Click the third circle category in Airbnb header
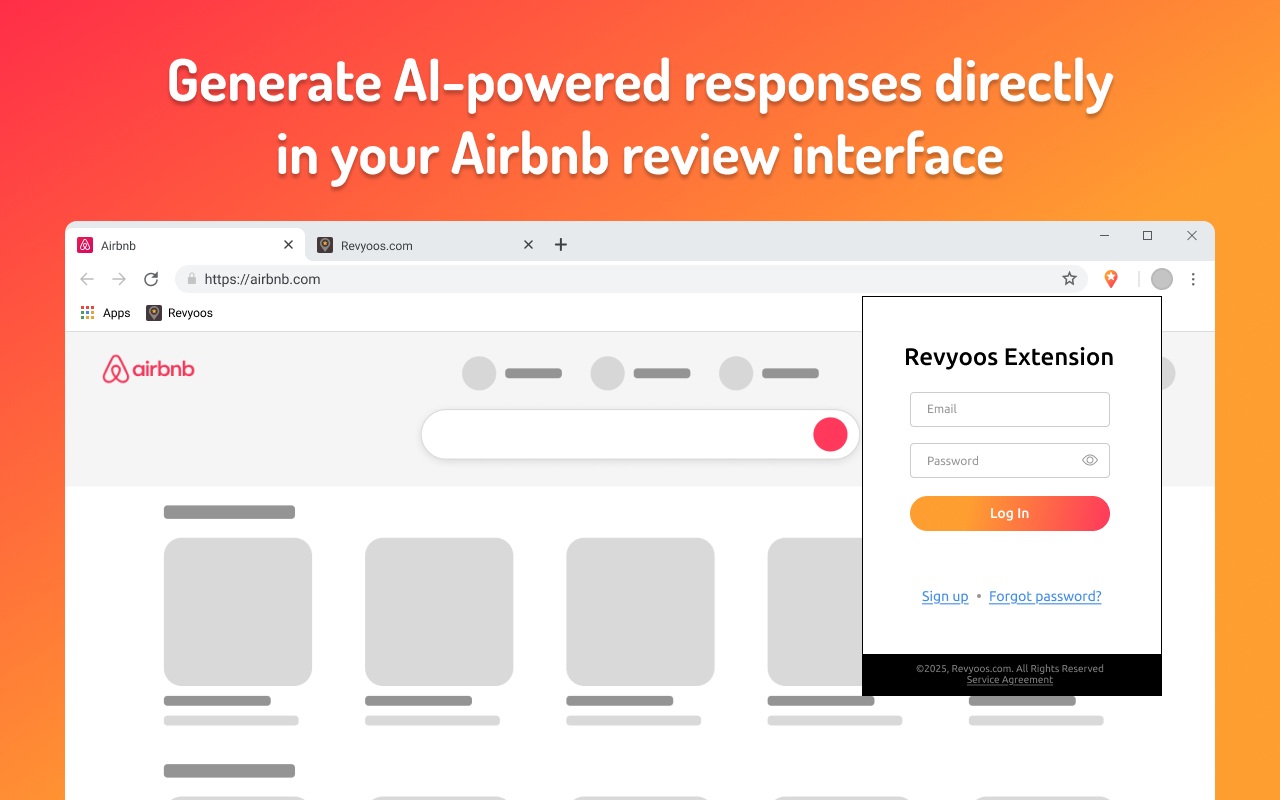The height and width of the screenshot is (800, 1280). [x=736, y=373]
